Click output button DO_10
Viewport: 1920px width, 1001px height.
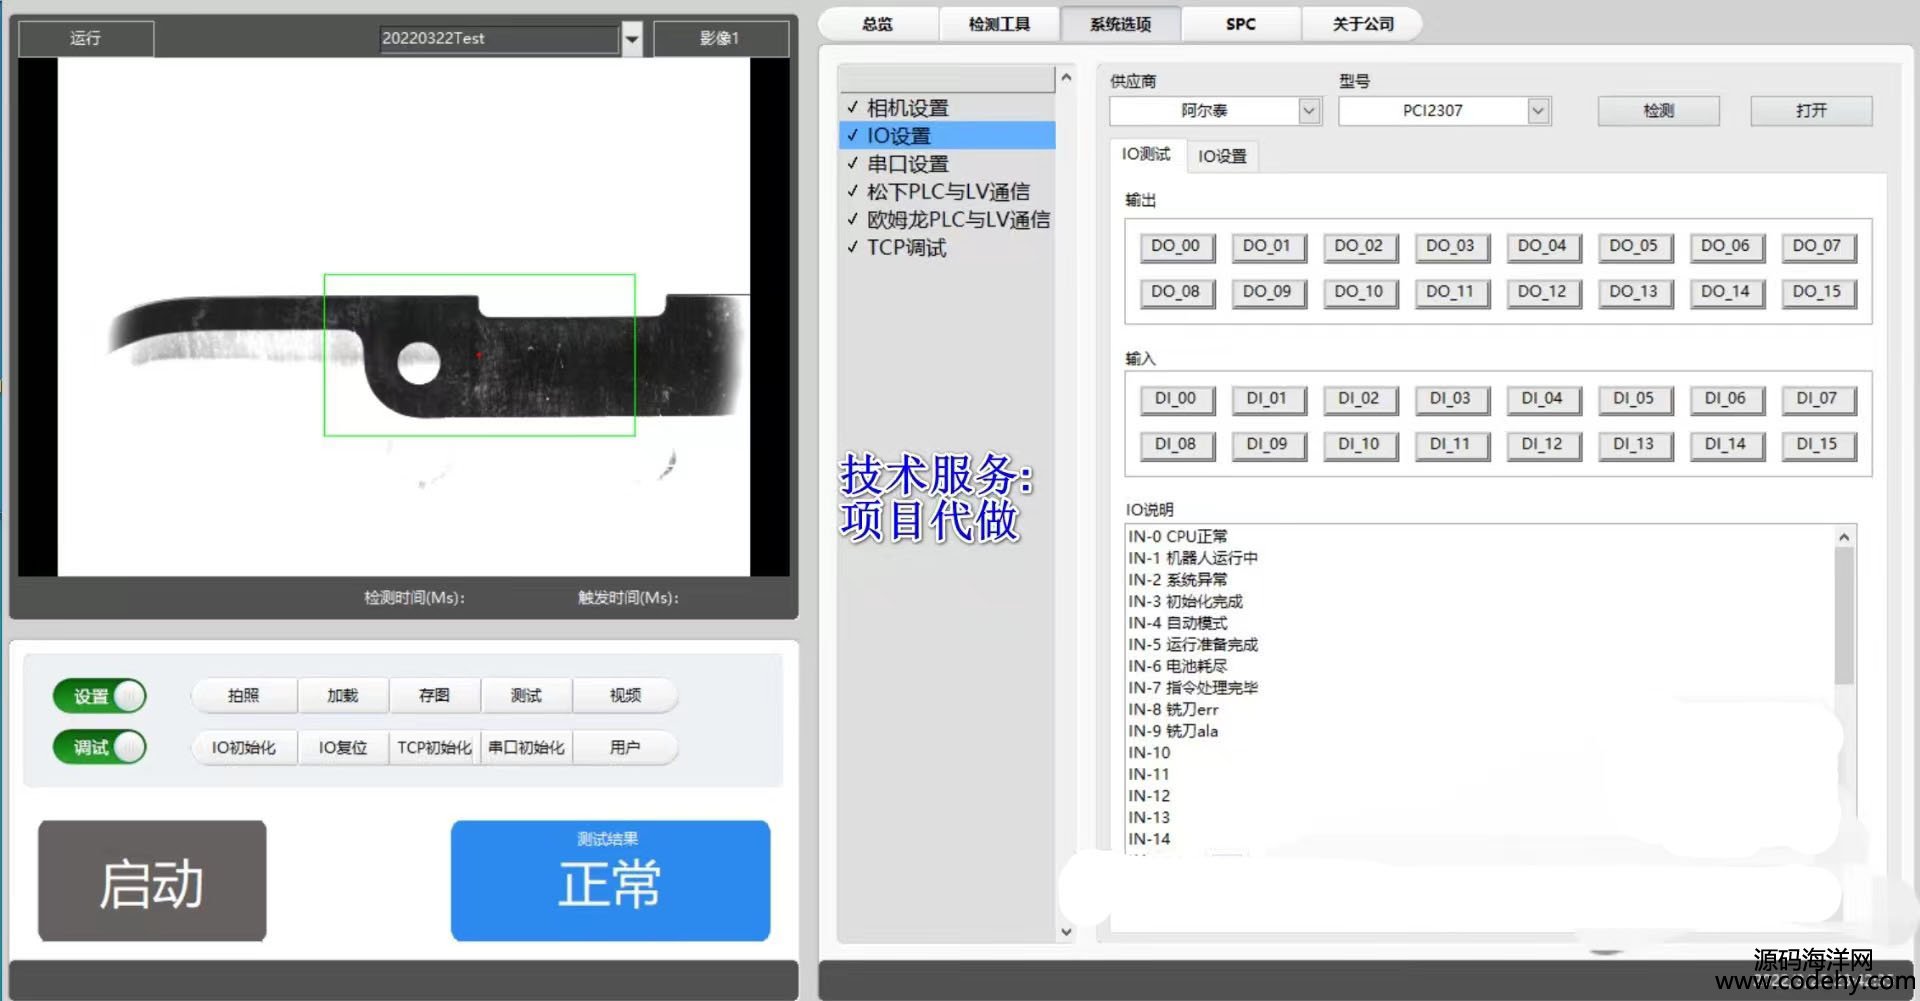(1359, 293)
